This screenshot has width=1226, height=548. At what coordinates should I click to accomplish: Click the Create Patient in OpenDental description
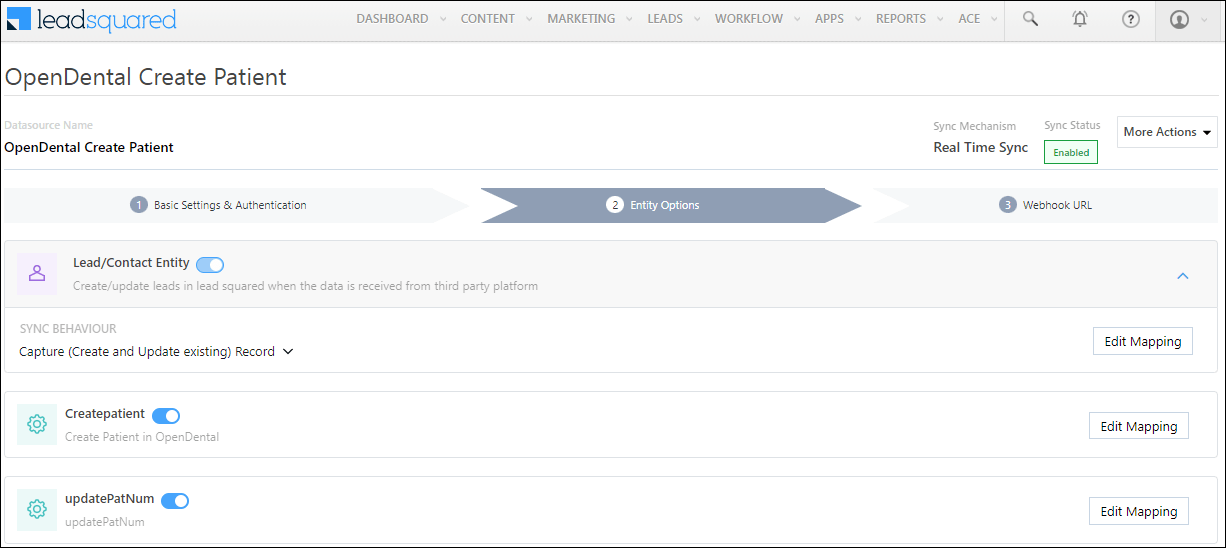(142, 437)
